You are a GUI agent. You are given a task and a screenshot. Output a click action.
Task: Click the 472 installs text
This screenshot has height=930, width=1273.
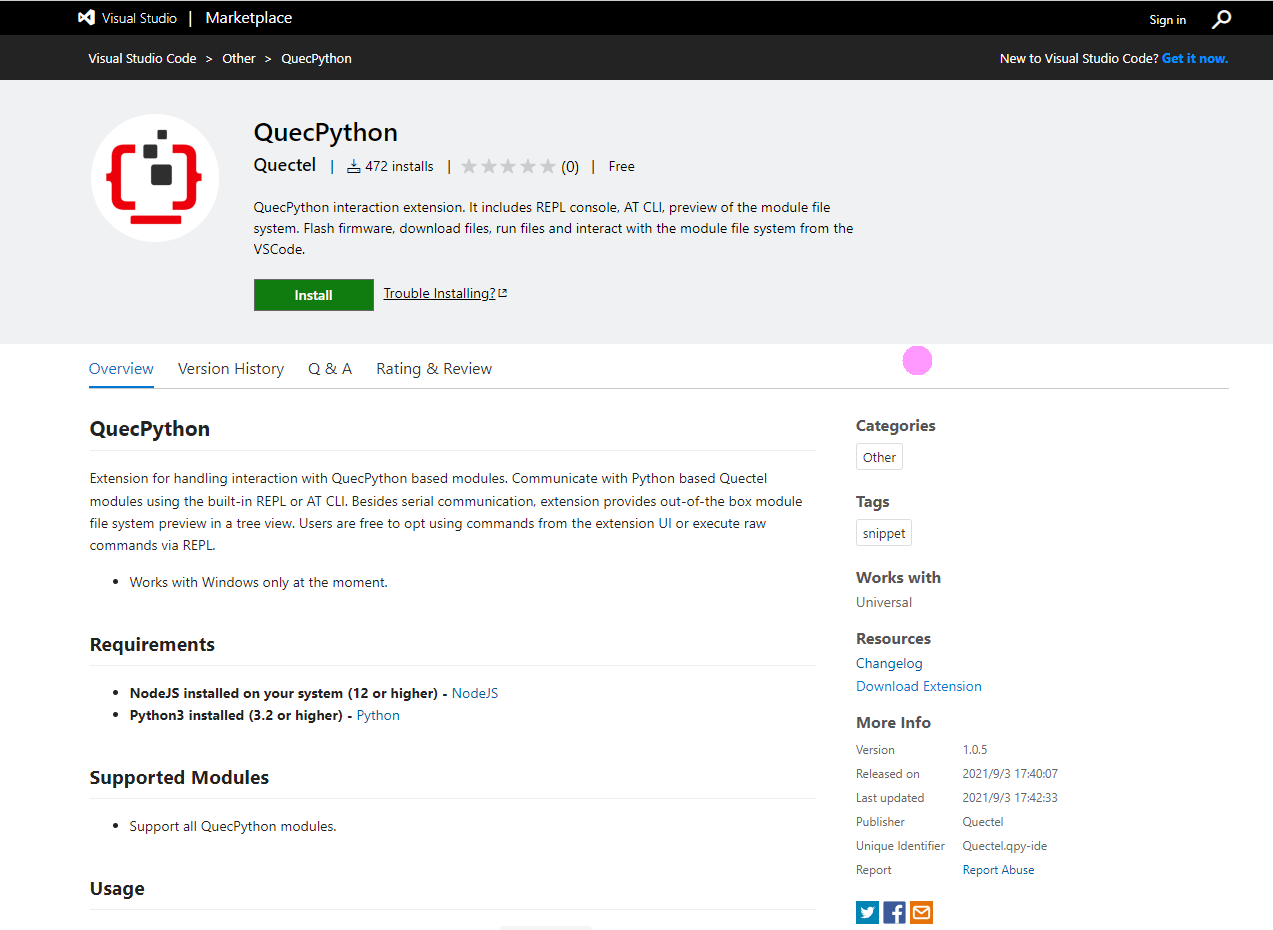[x=399, y=167]
